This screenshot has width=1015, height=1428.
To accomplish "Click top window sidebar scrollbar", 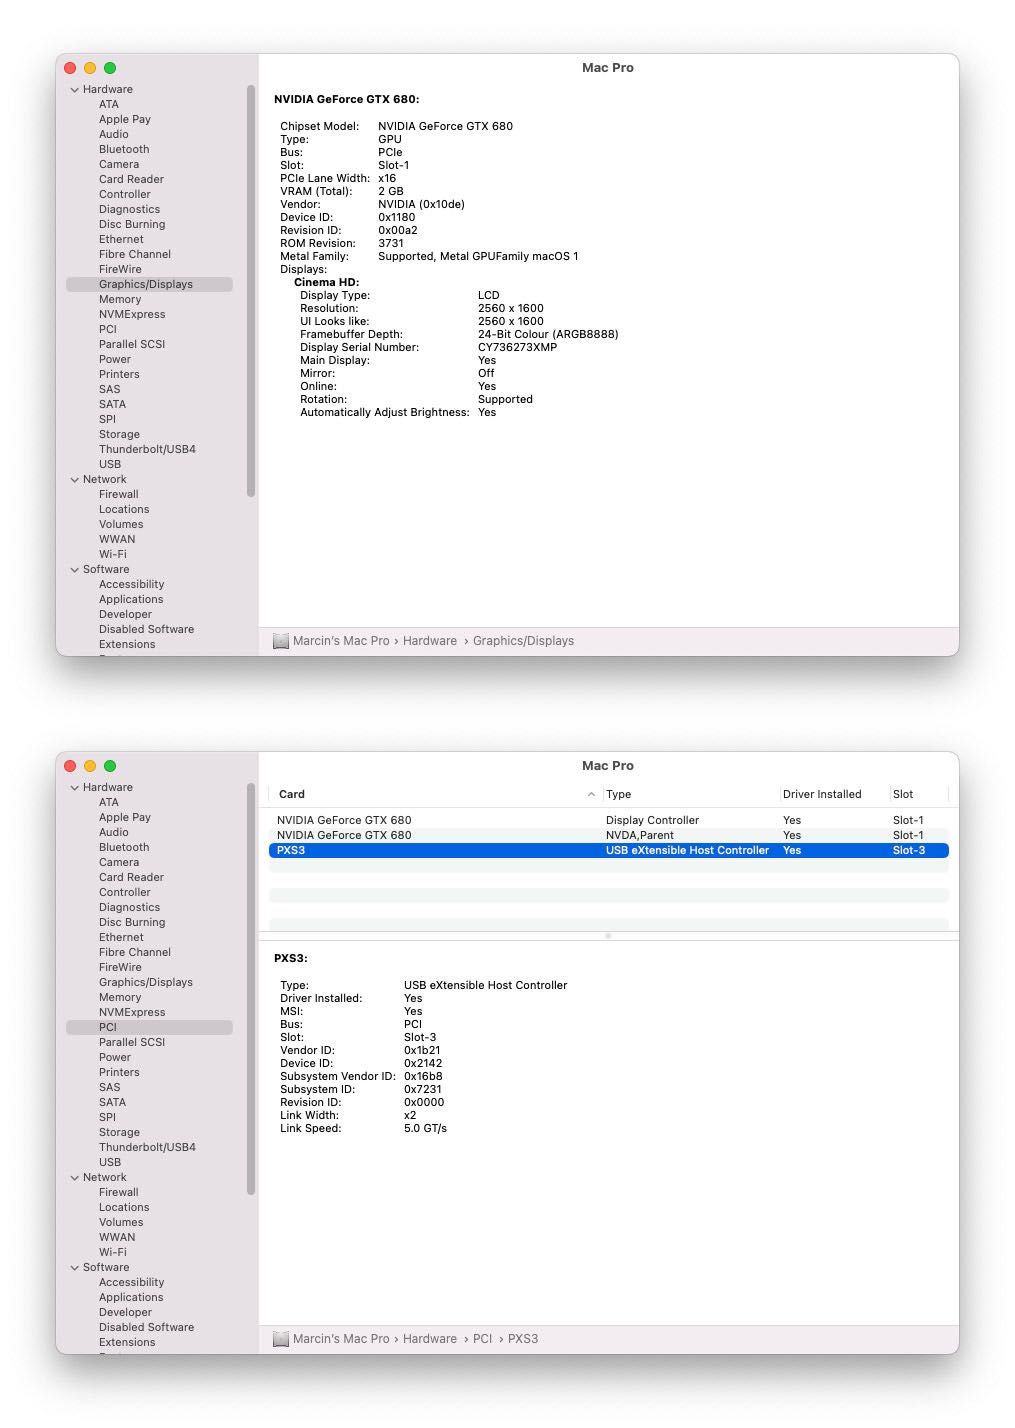I will pyautogui.click(x=250, y=291).
